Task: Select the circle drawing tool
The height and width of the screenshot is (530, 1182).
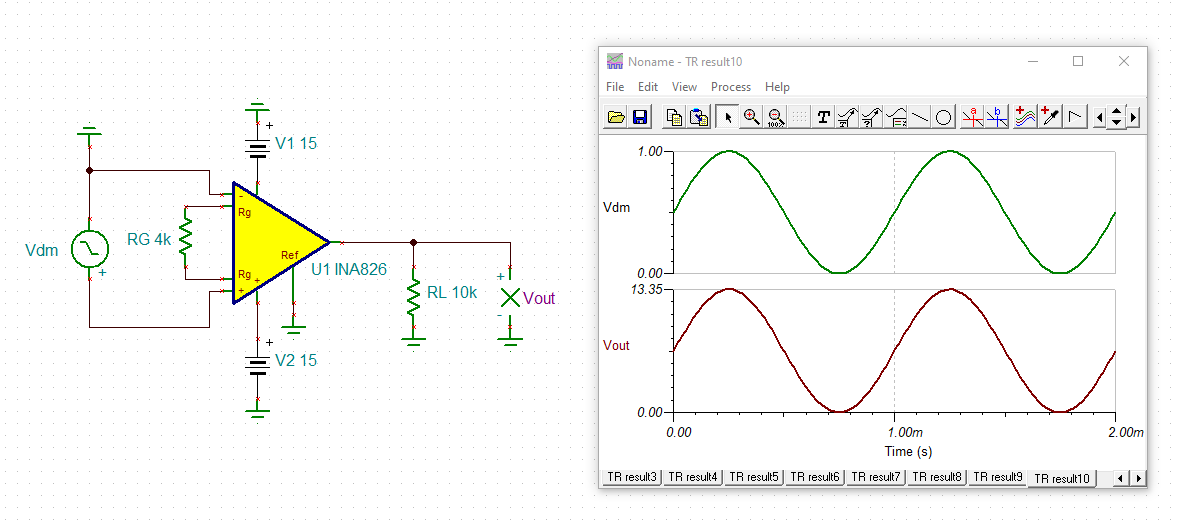Action: (x=944, y=117)
